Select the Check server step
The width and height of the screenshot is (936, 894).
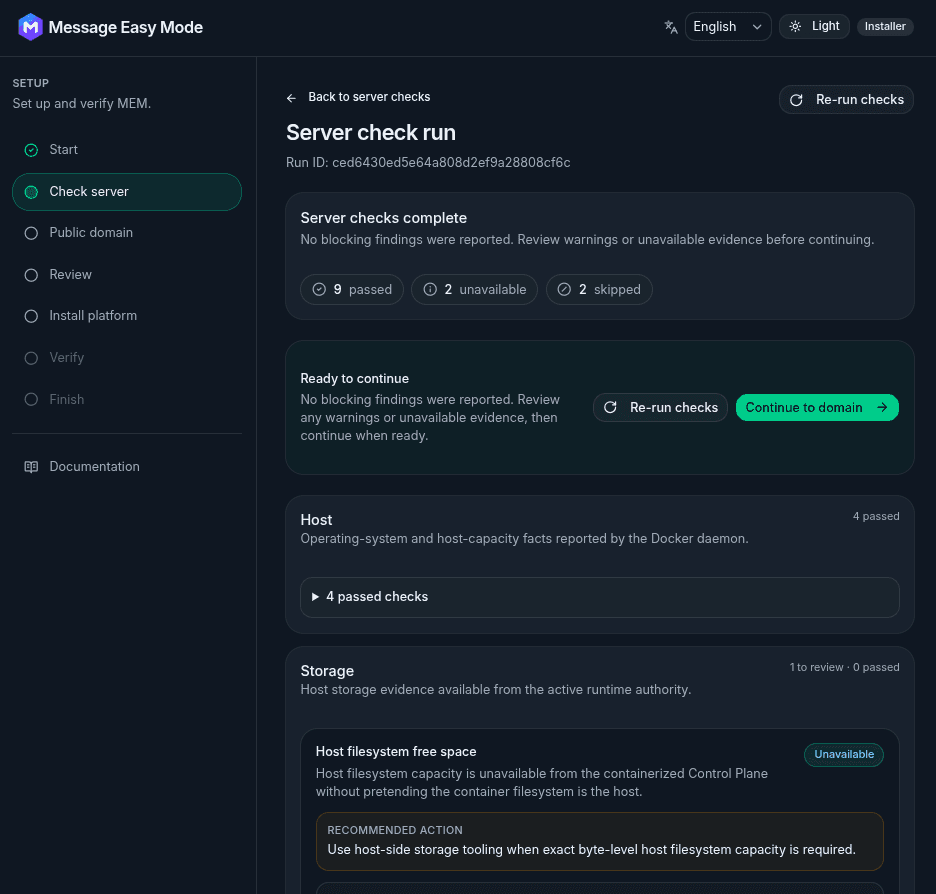click(127, 192)
